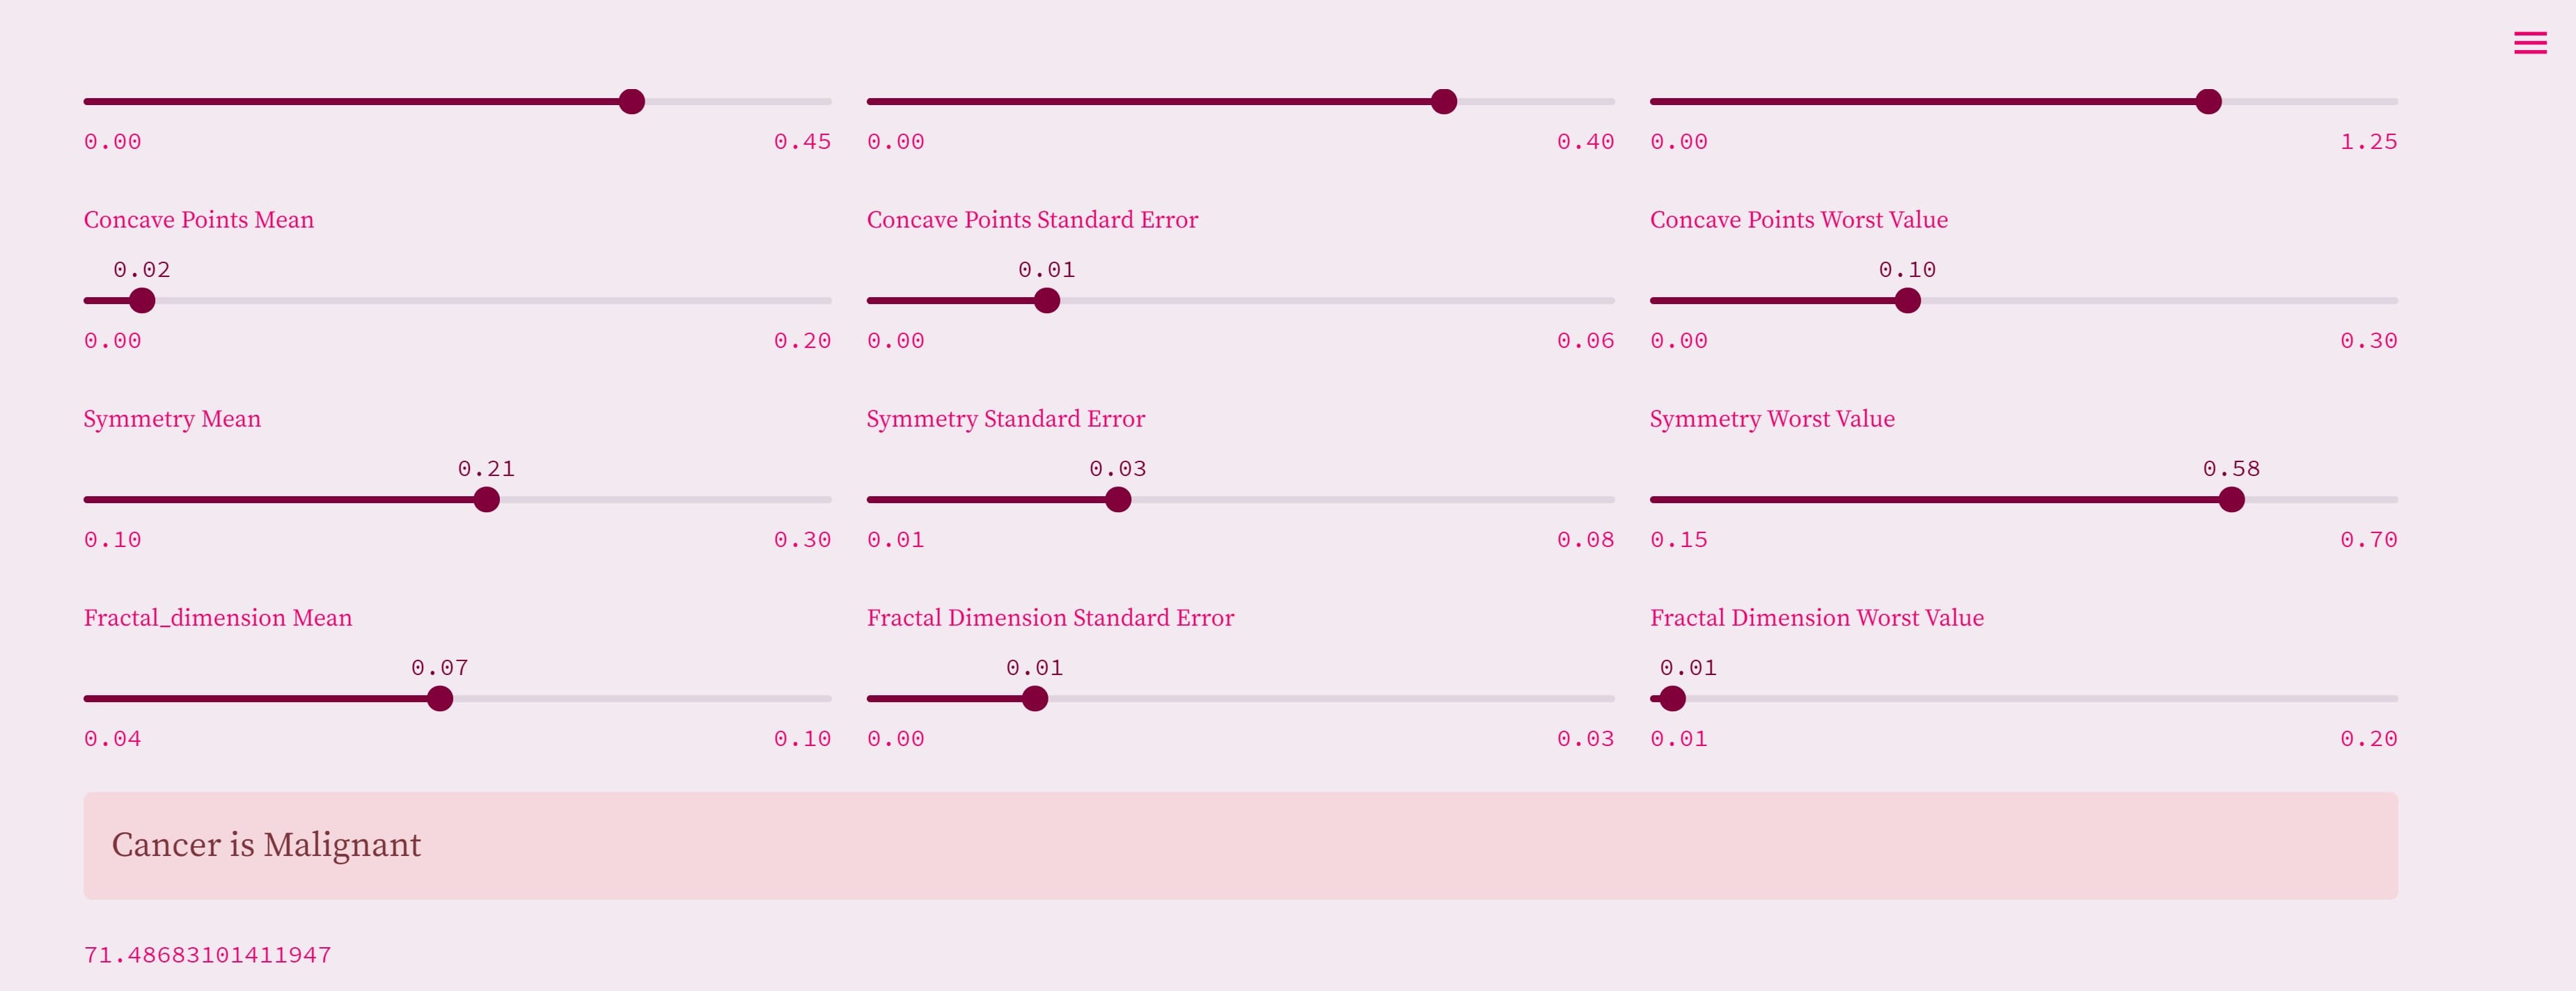This screenshot has height=991, width=2576.
Task: Click the prediction value 71.48683101411947
Action: click(x=207, y=955)
